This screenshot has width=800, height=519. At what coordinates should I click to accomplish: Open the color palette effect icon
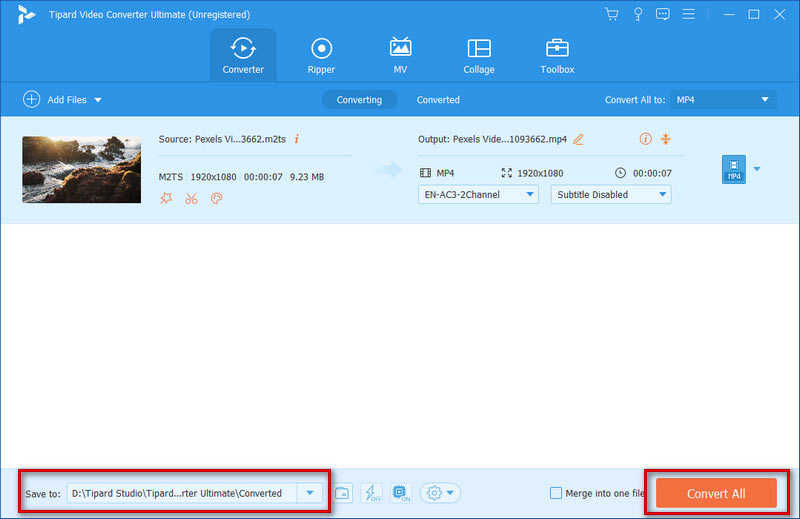(x=217, y=198)
